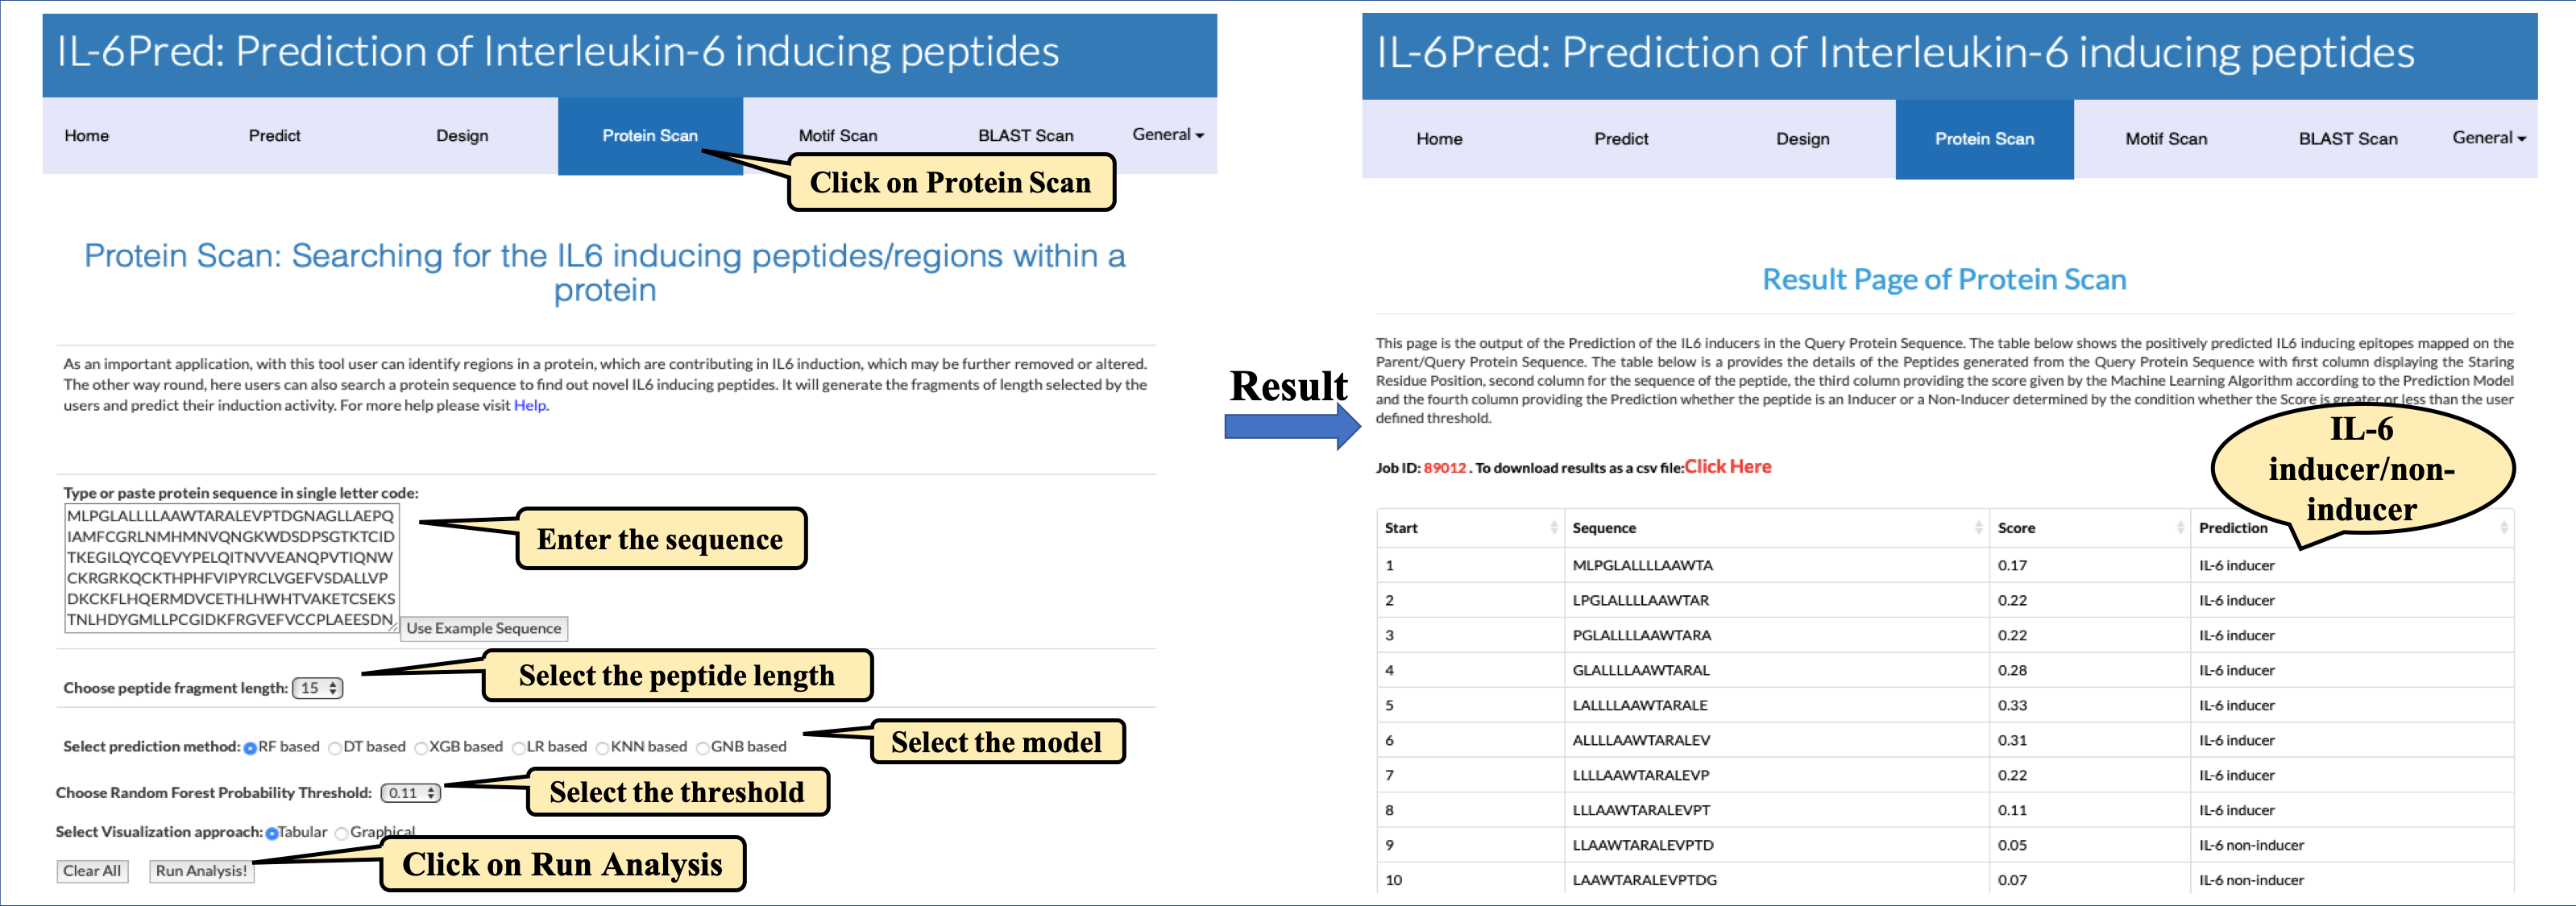The width and height of the screenshot is (2576, 906).
Task: Expand the General menu on results page
Action: 2488,138
